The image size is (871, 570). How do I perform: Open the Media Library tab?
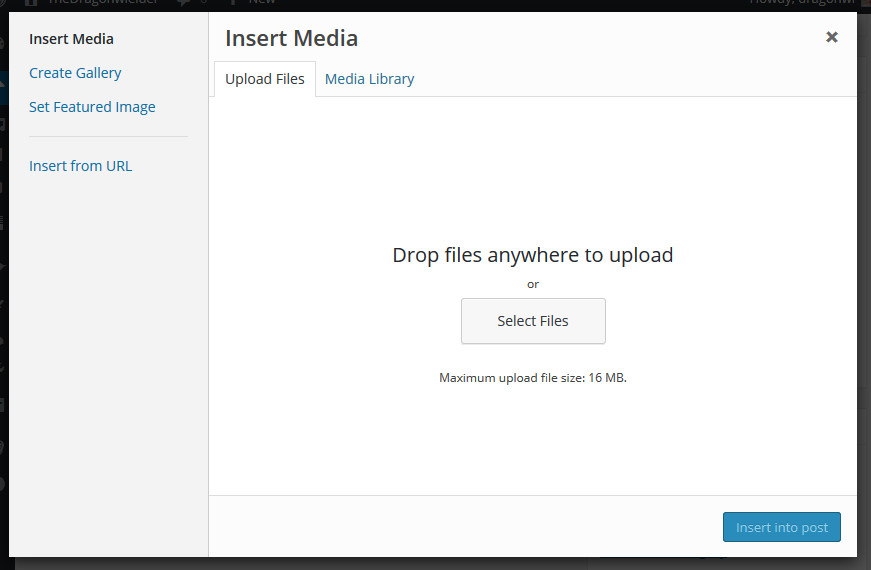[369, 79]
